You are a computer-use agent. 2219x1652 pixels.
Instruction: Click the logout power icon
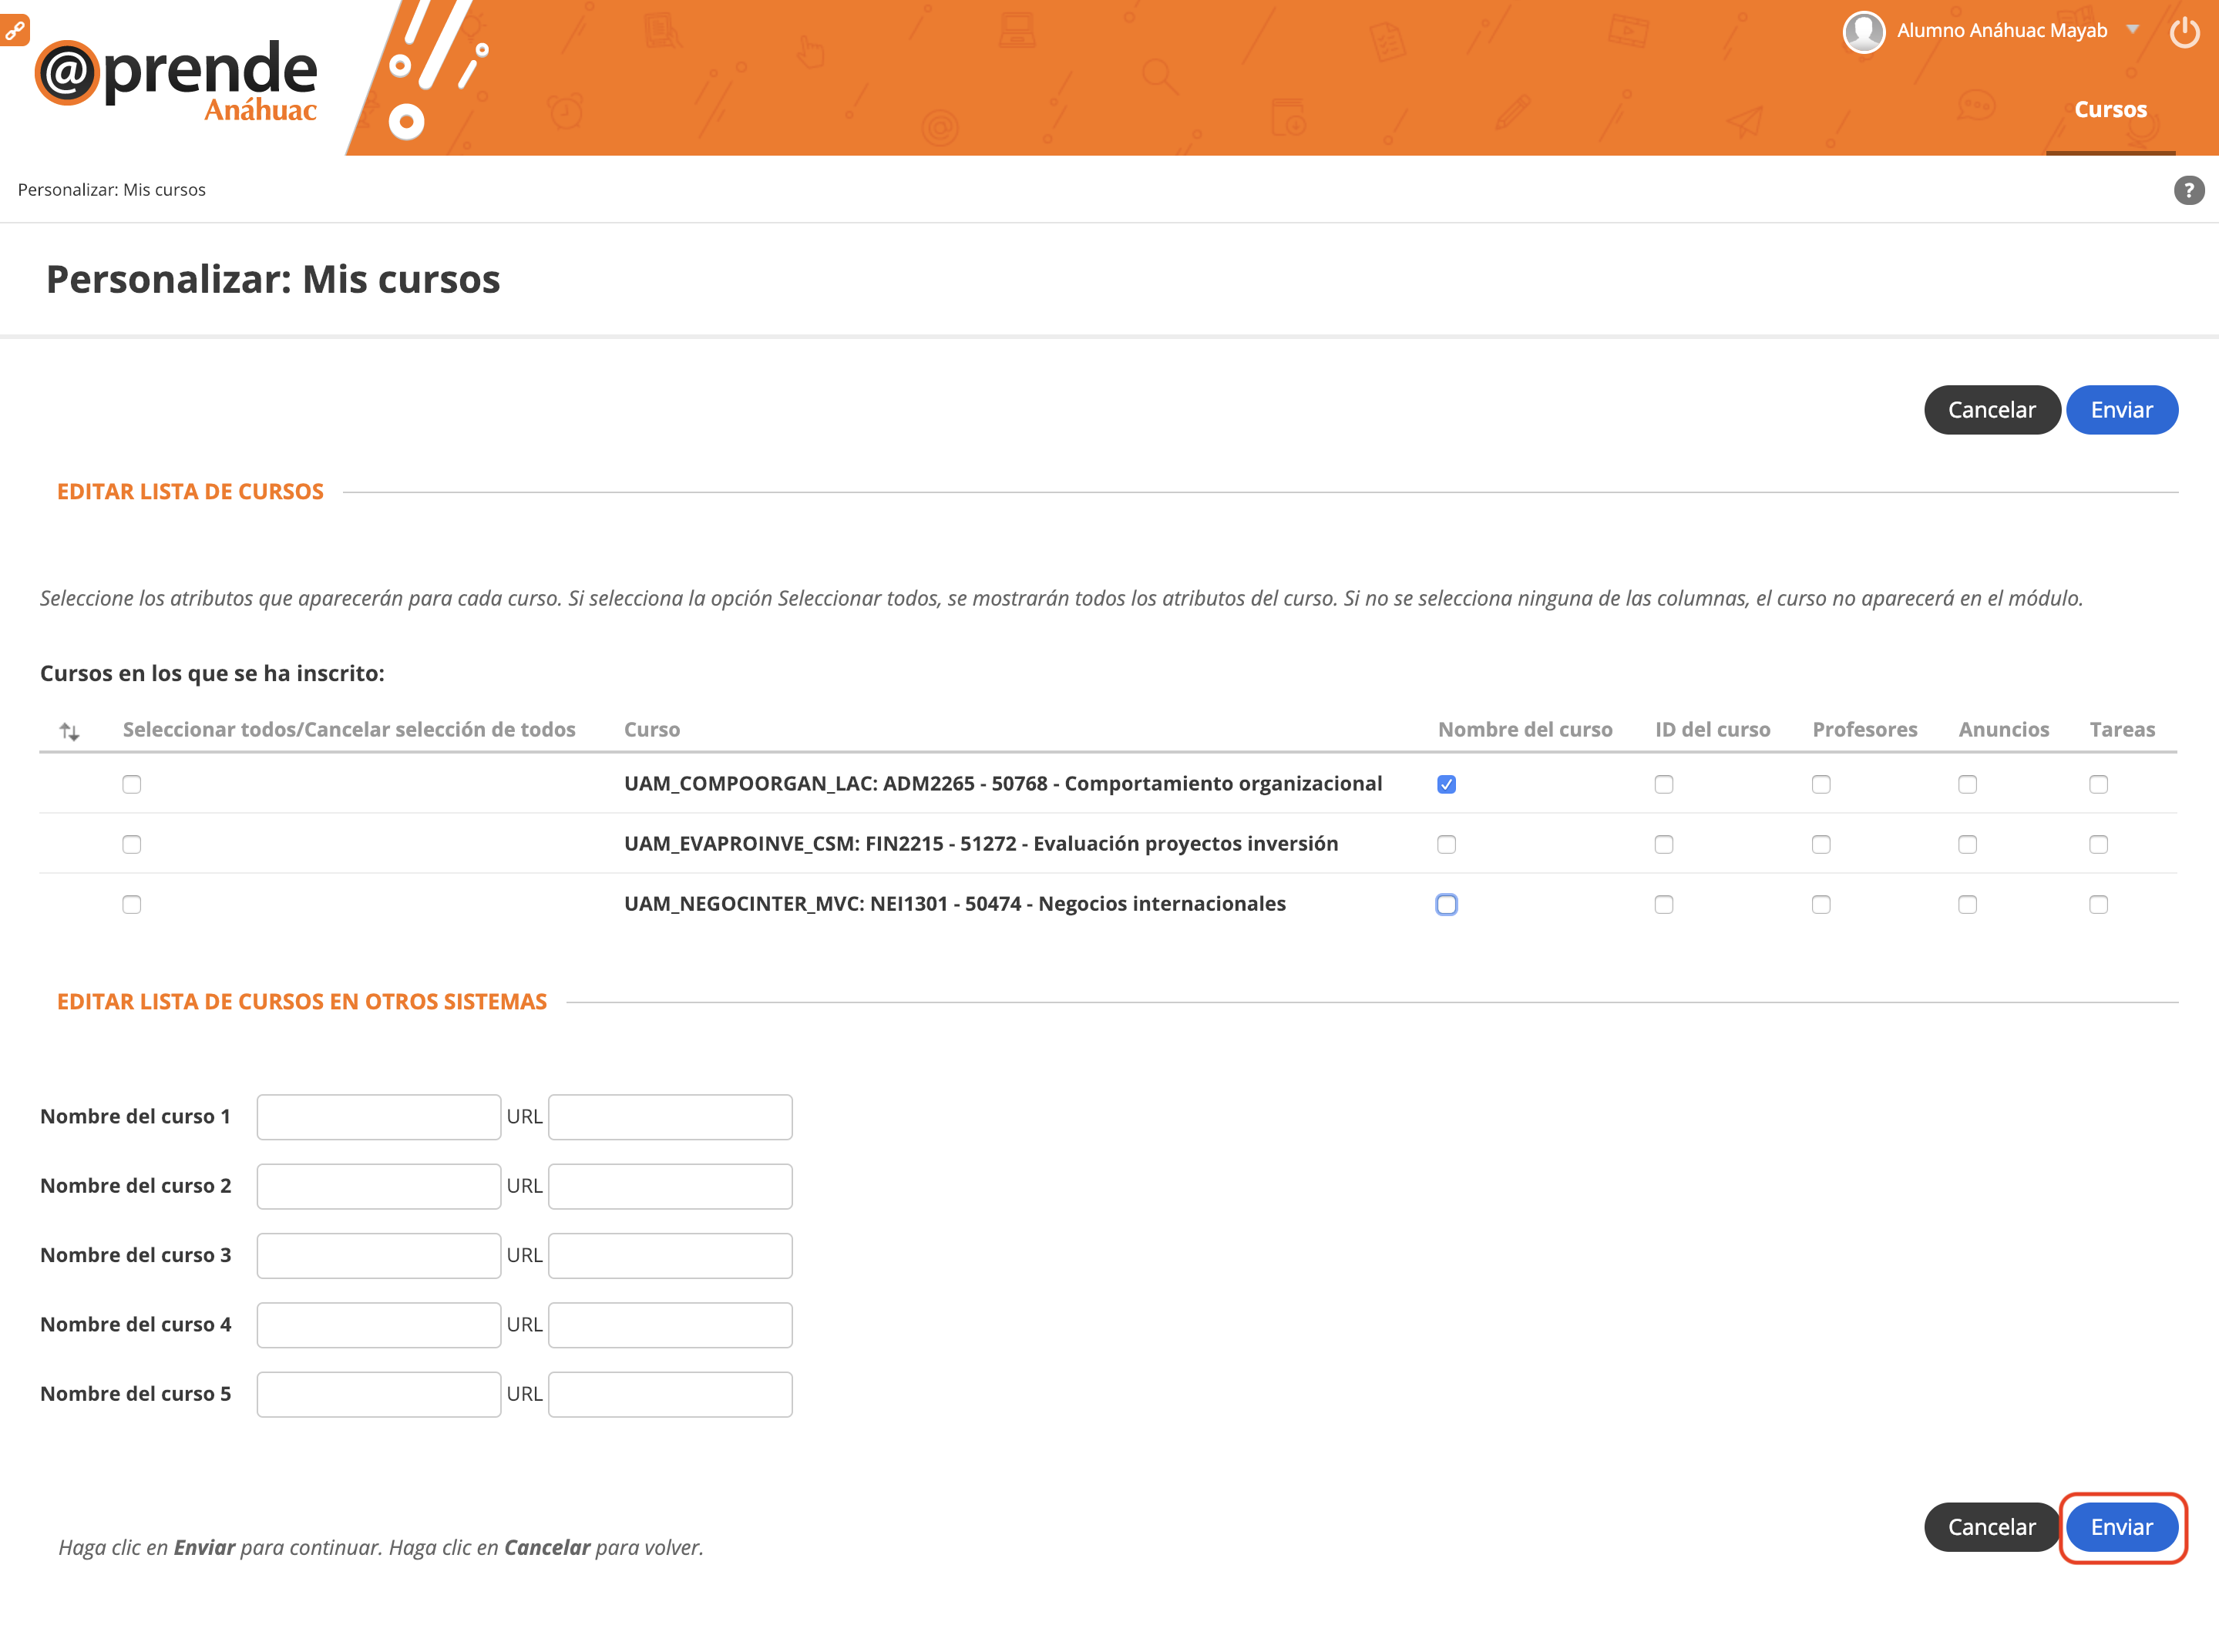coord(2184,32)
